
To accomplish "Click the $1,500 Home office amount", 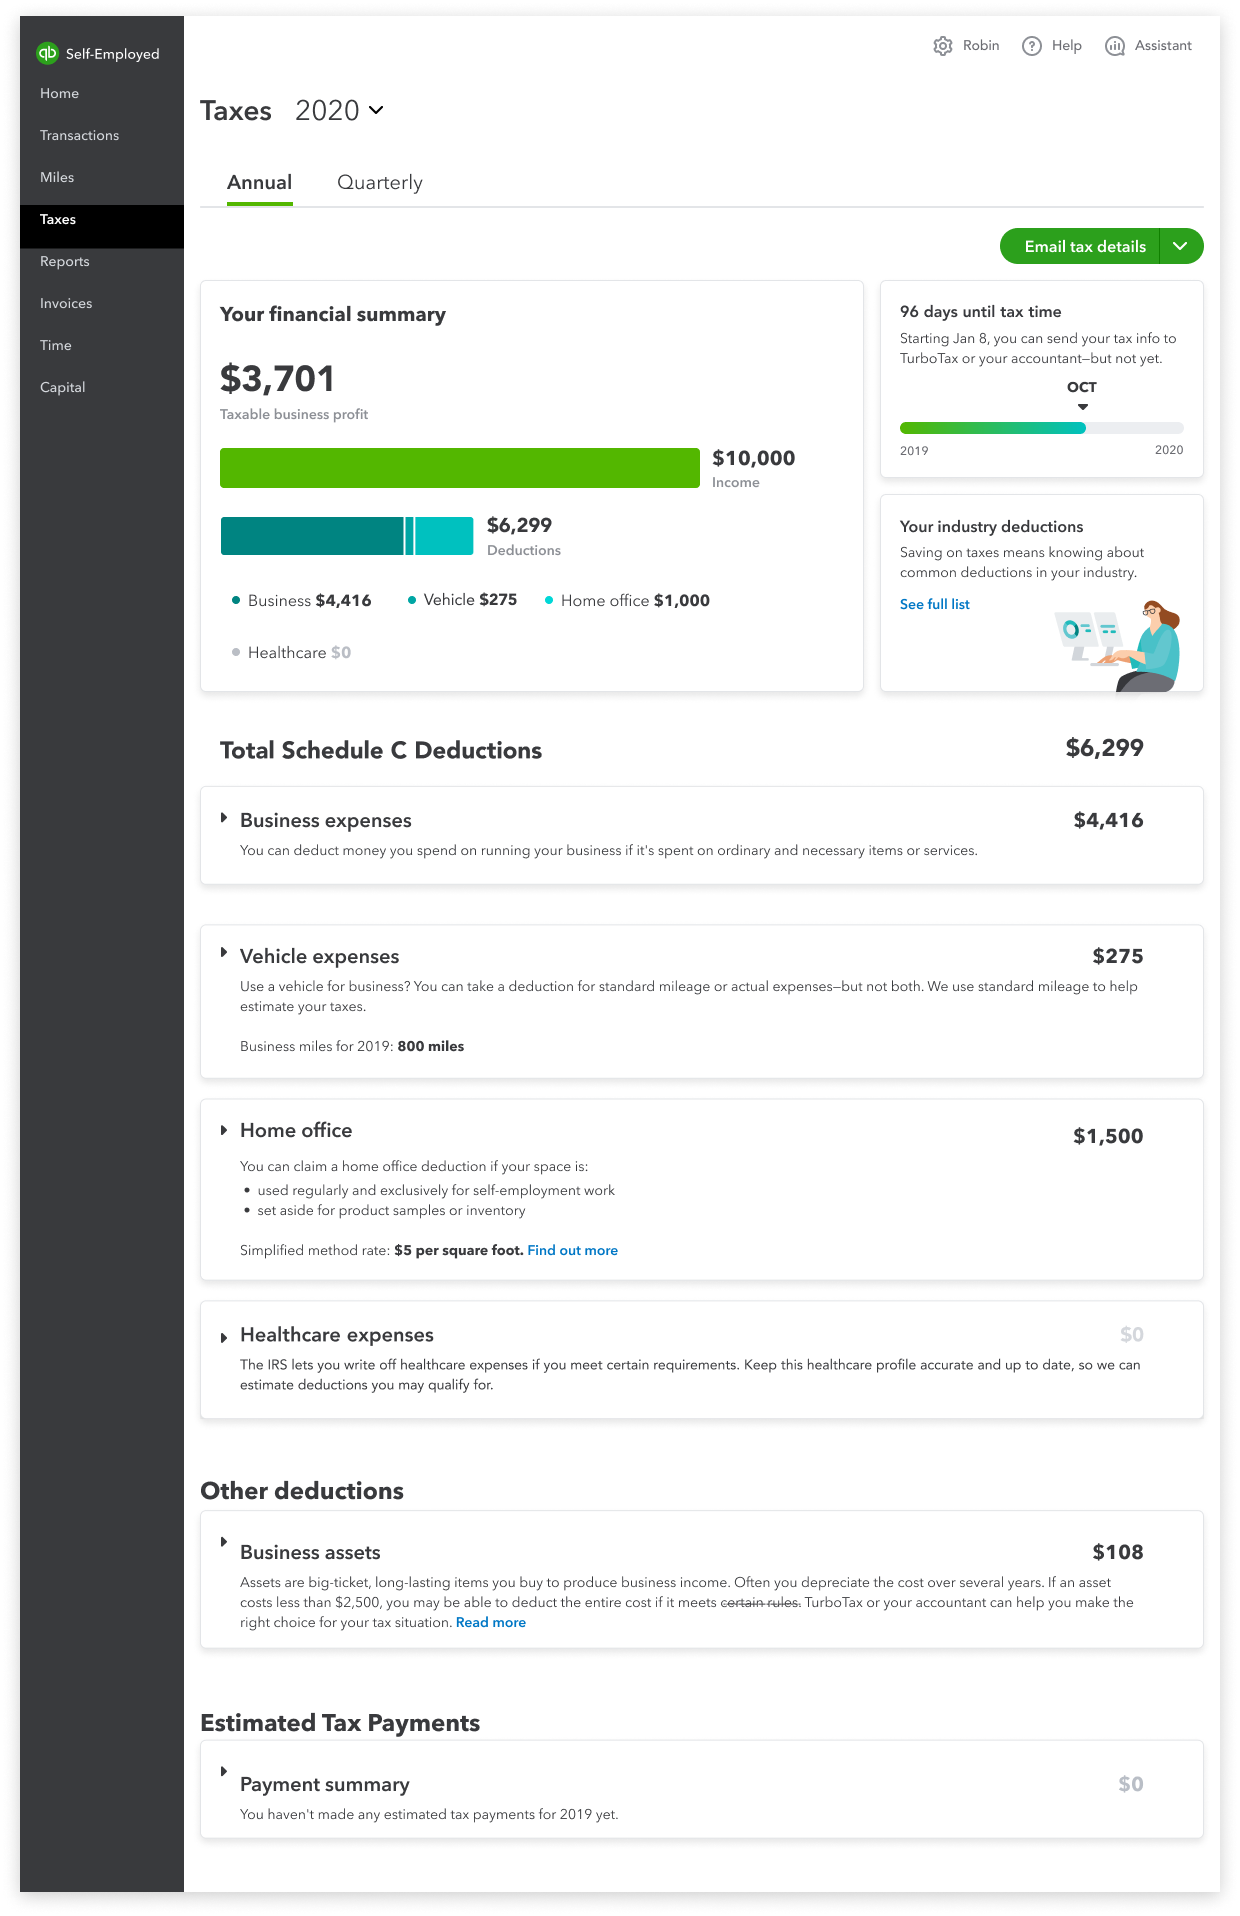I will pyautogui.click(x=1108, y=1136).
